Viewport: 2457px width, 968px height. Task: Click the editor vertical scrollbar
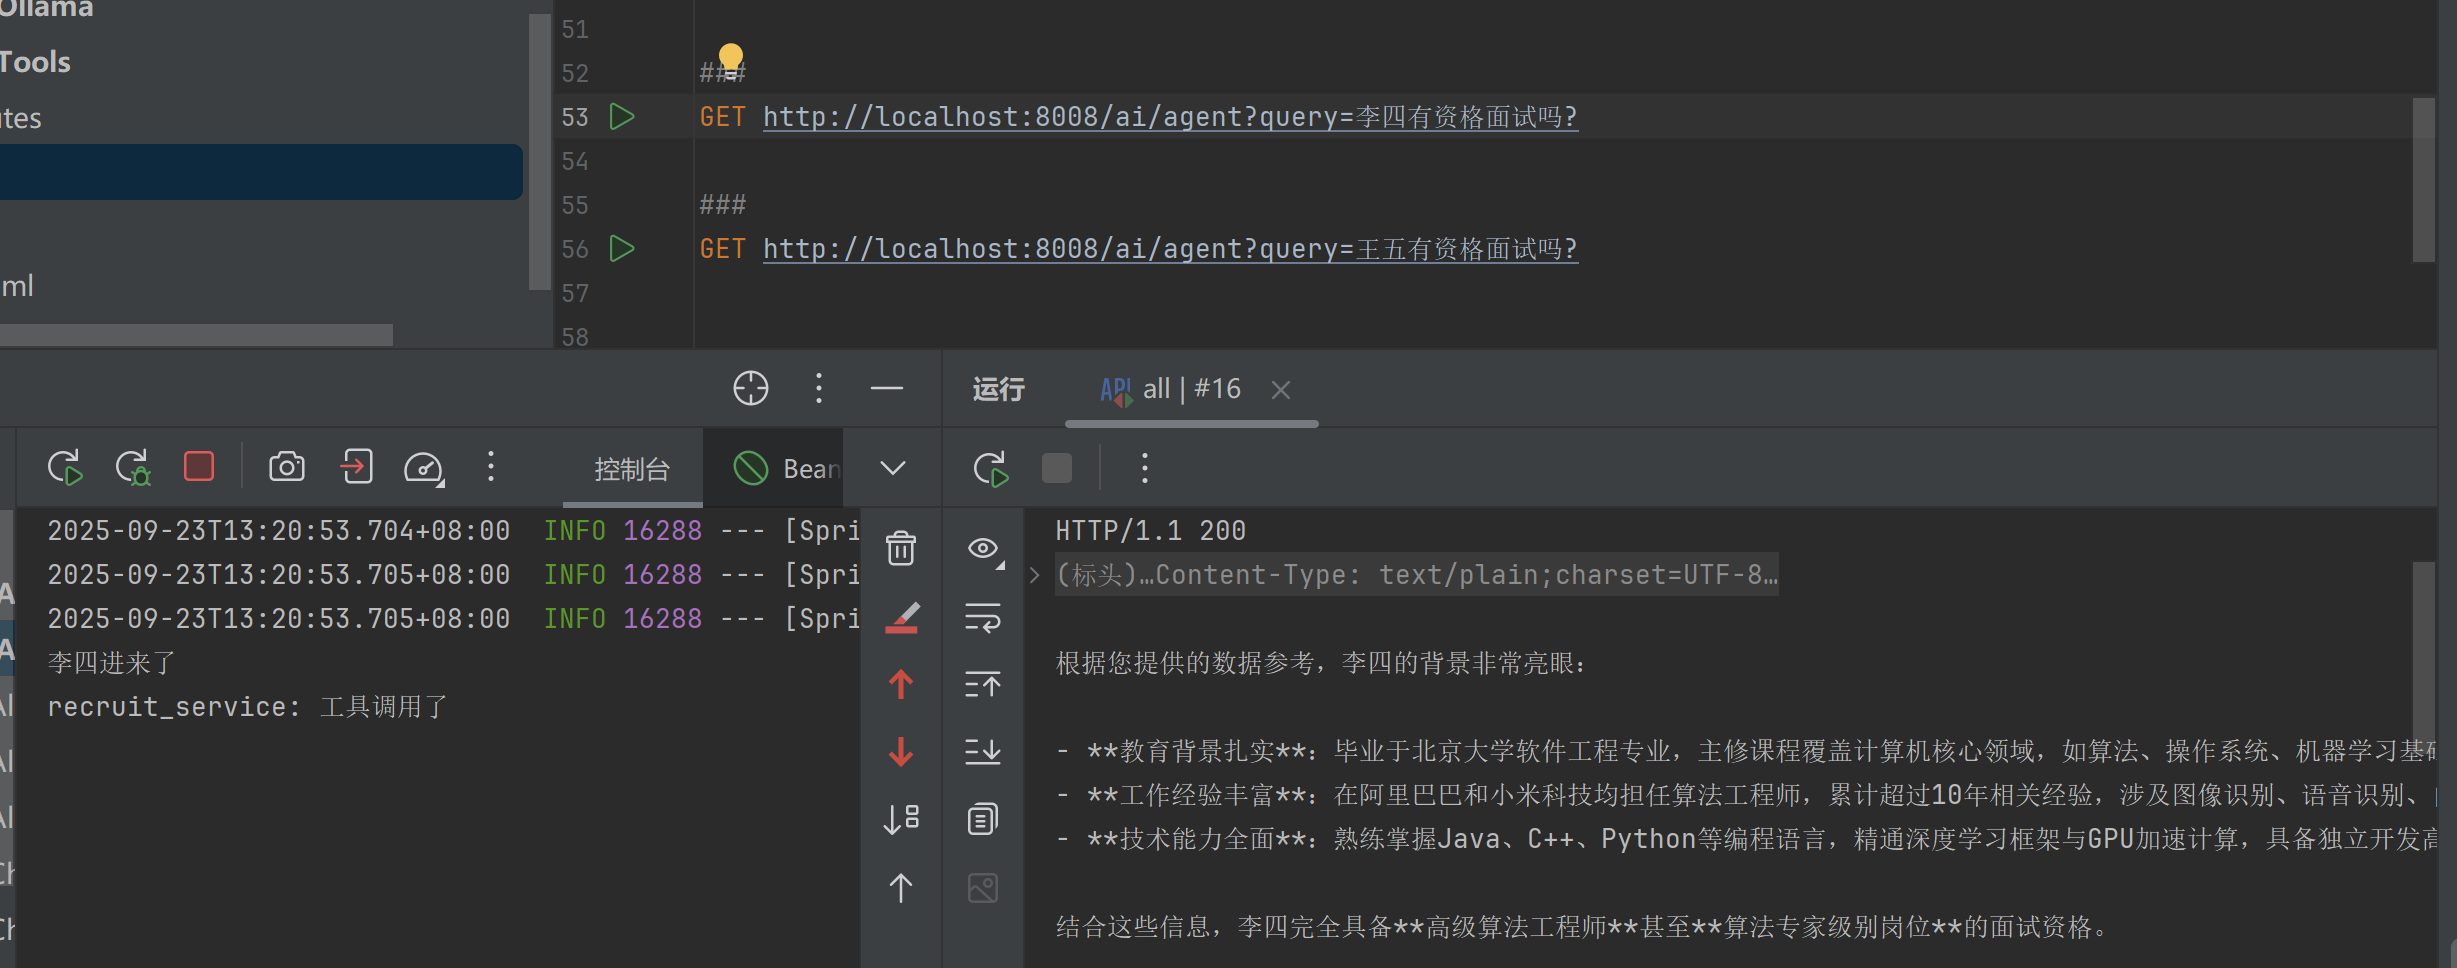[2423, 180]
